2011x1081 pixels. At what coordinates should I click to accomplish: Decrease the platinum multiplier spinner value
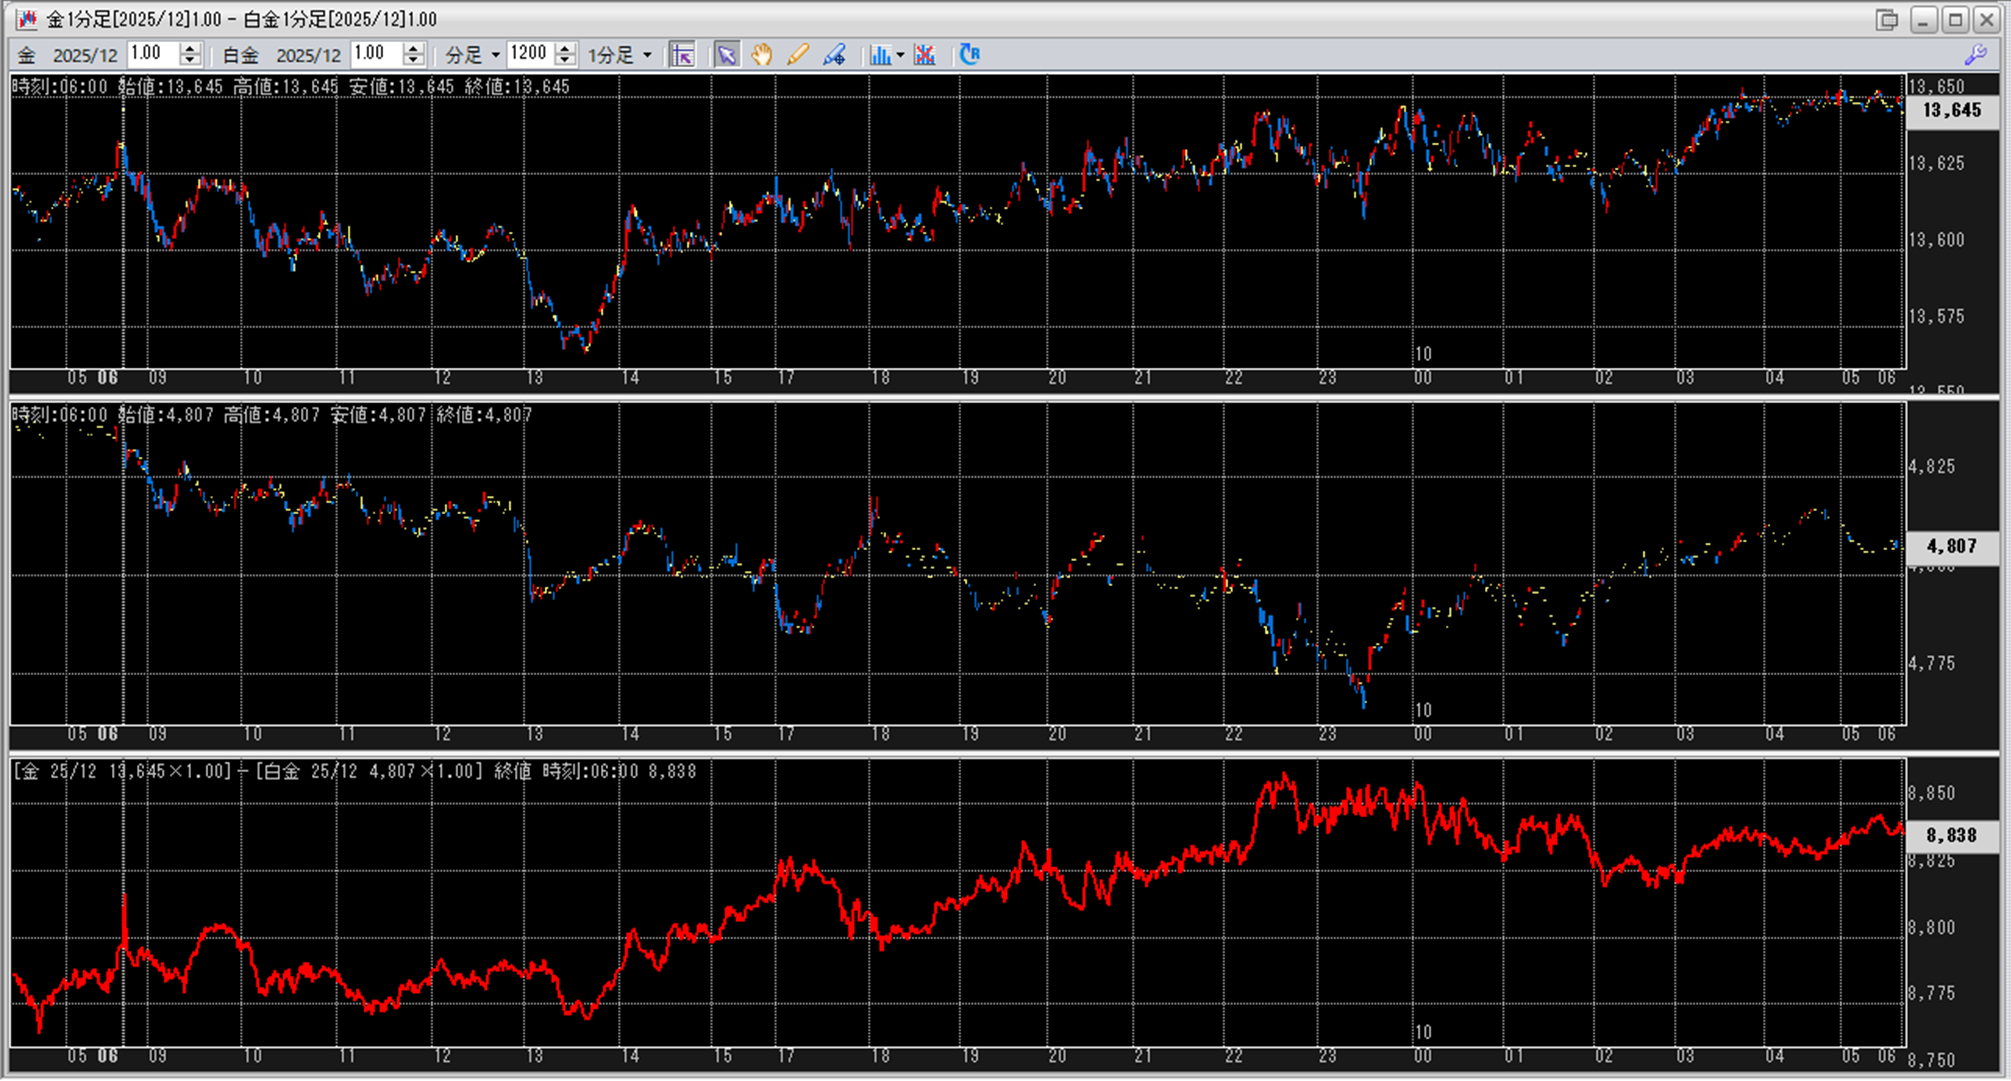(x=413, y=61)
